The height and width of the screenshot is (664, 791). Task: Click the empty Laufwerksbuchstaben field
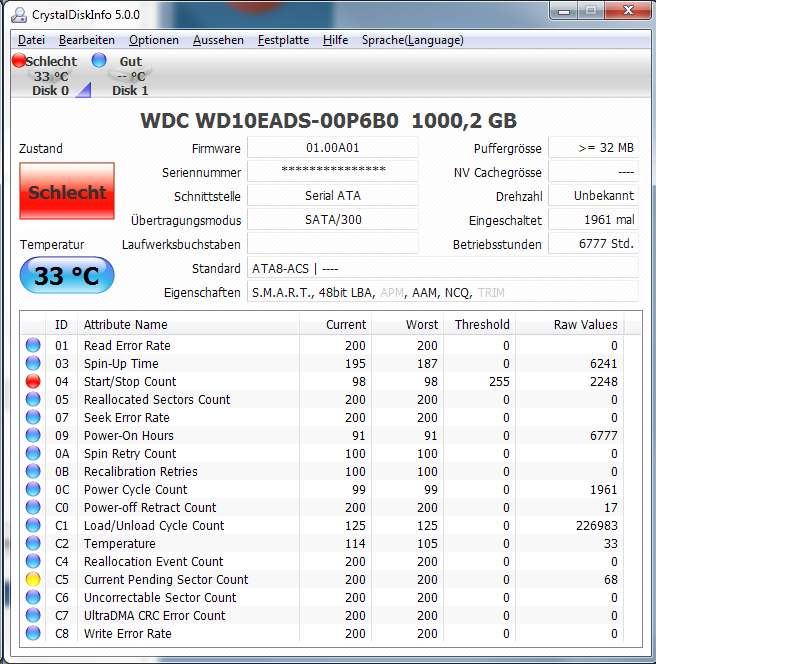click(x=332, y=244)
